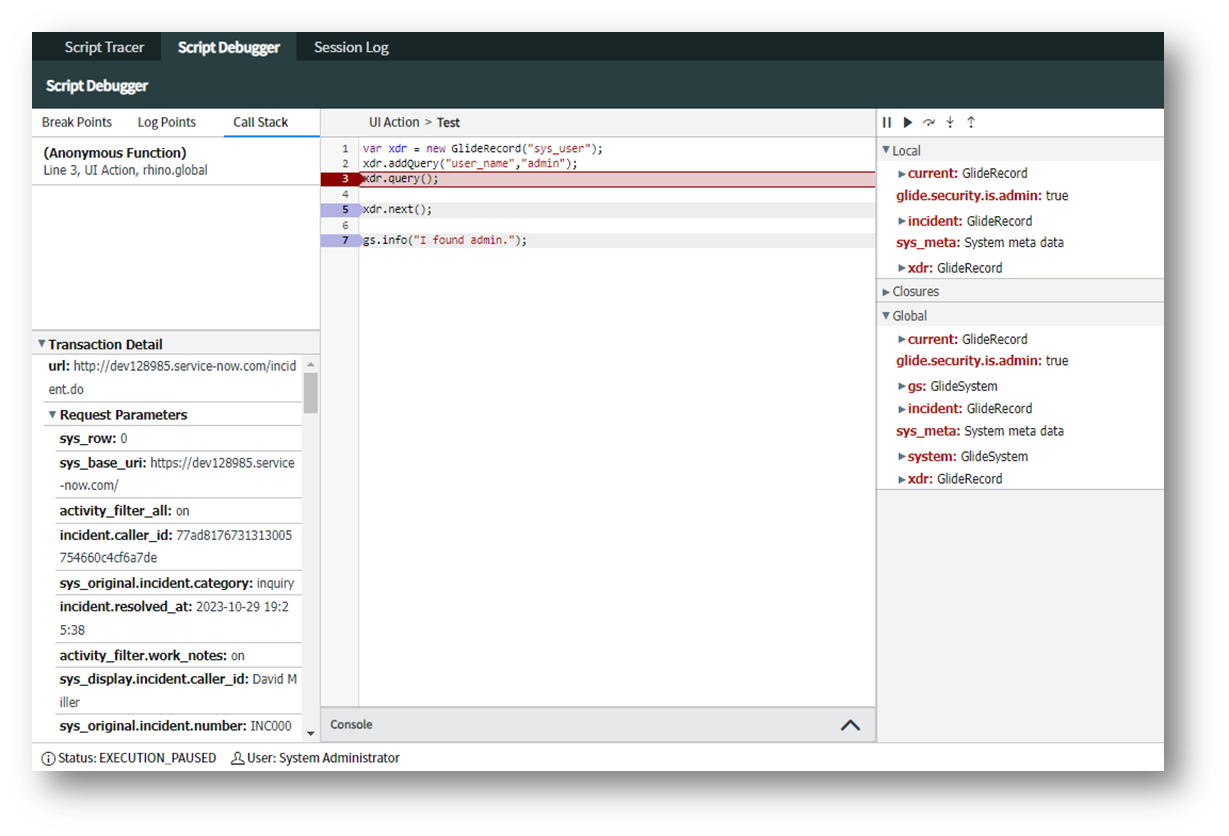Step out of the current function

(971, 122)
